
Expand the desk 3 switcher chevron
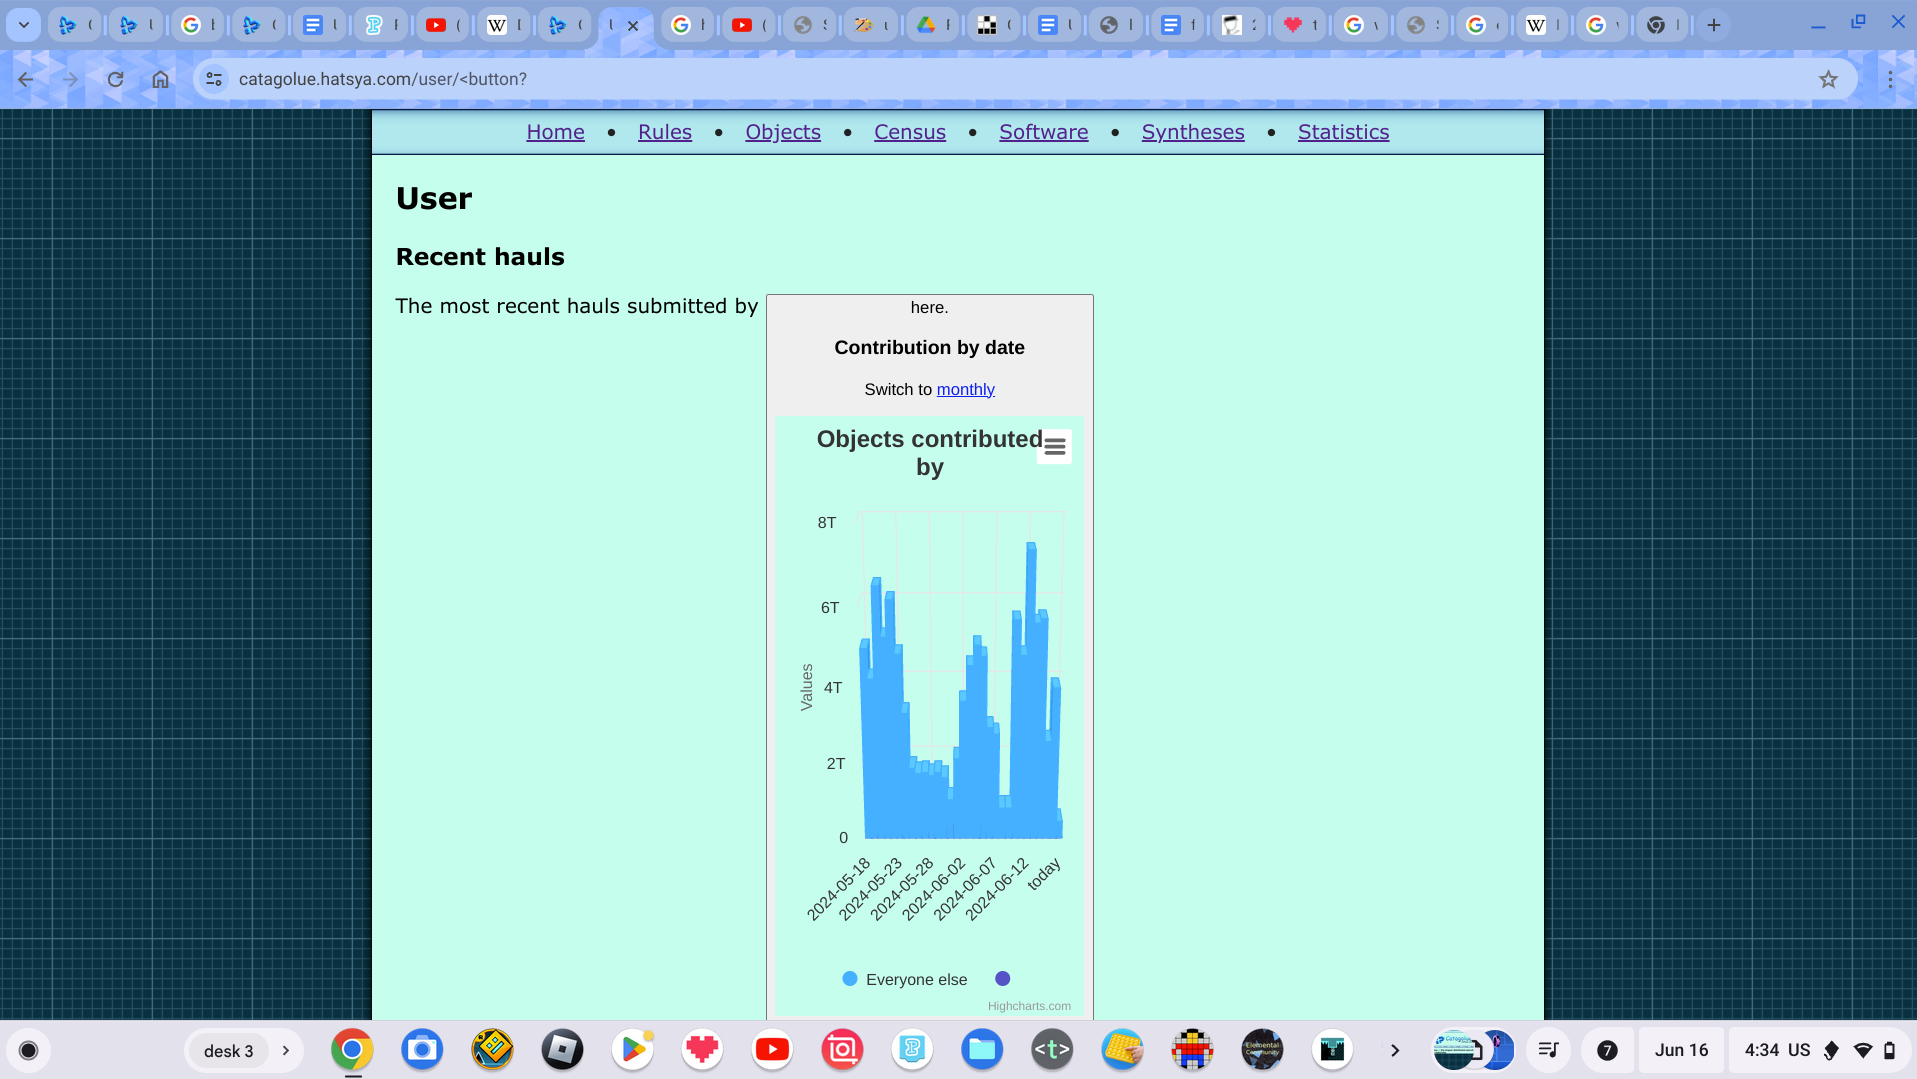click(x=286, y=1051)
